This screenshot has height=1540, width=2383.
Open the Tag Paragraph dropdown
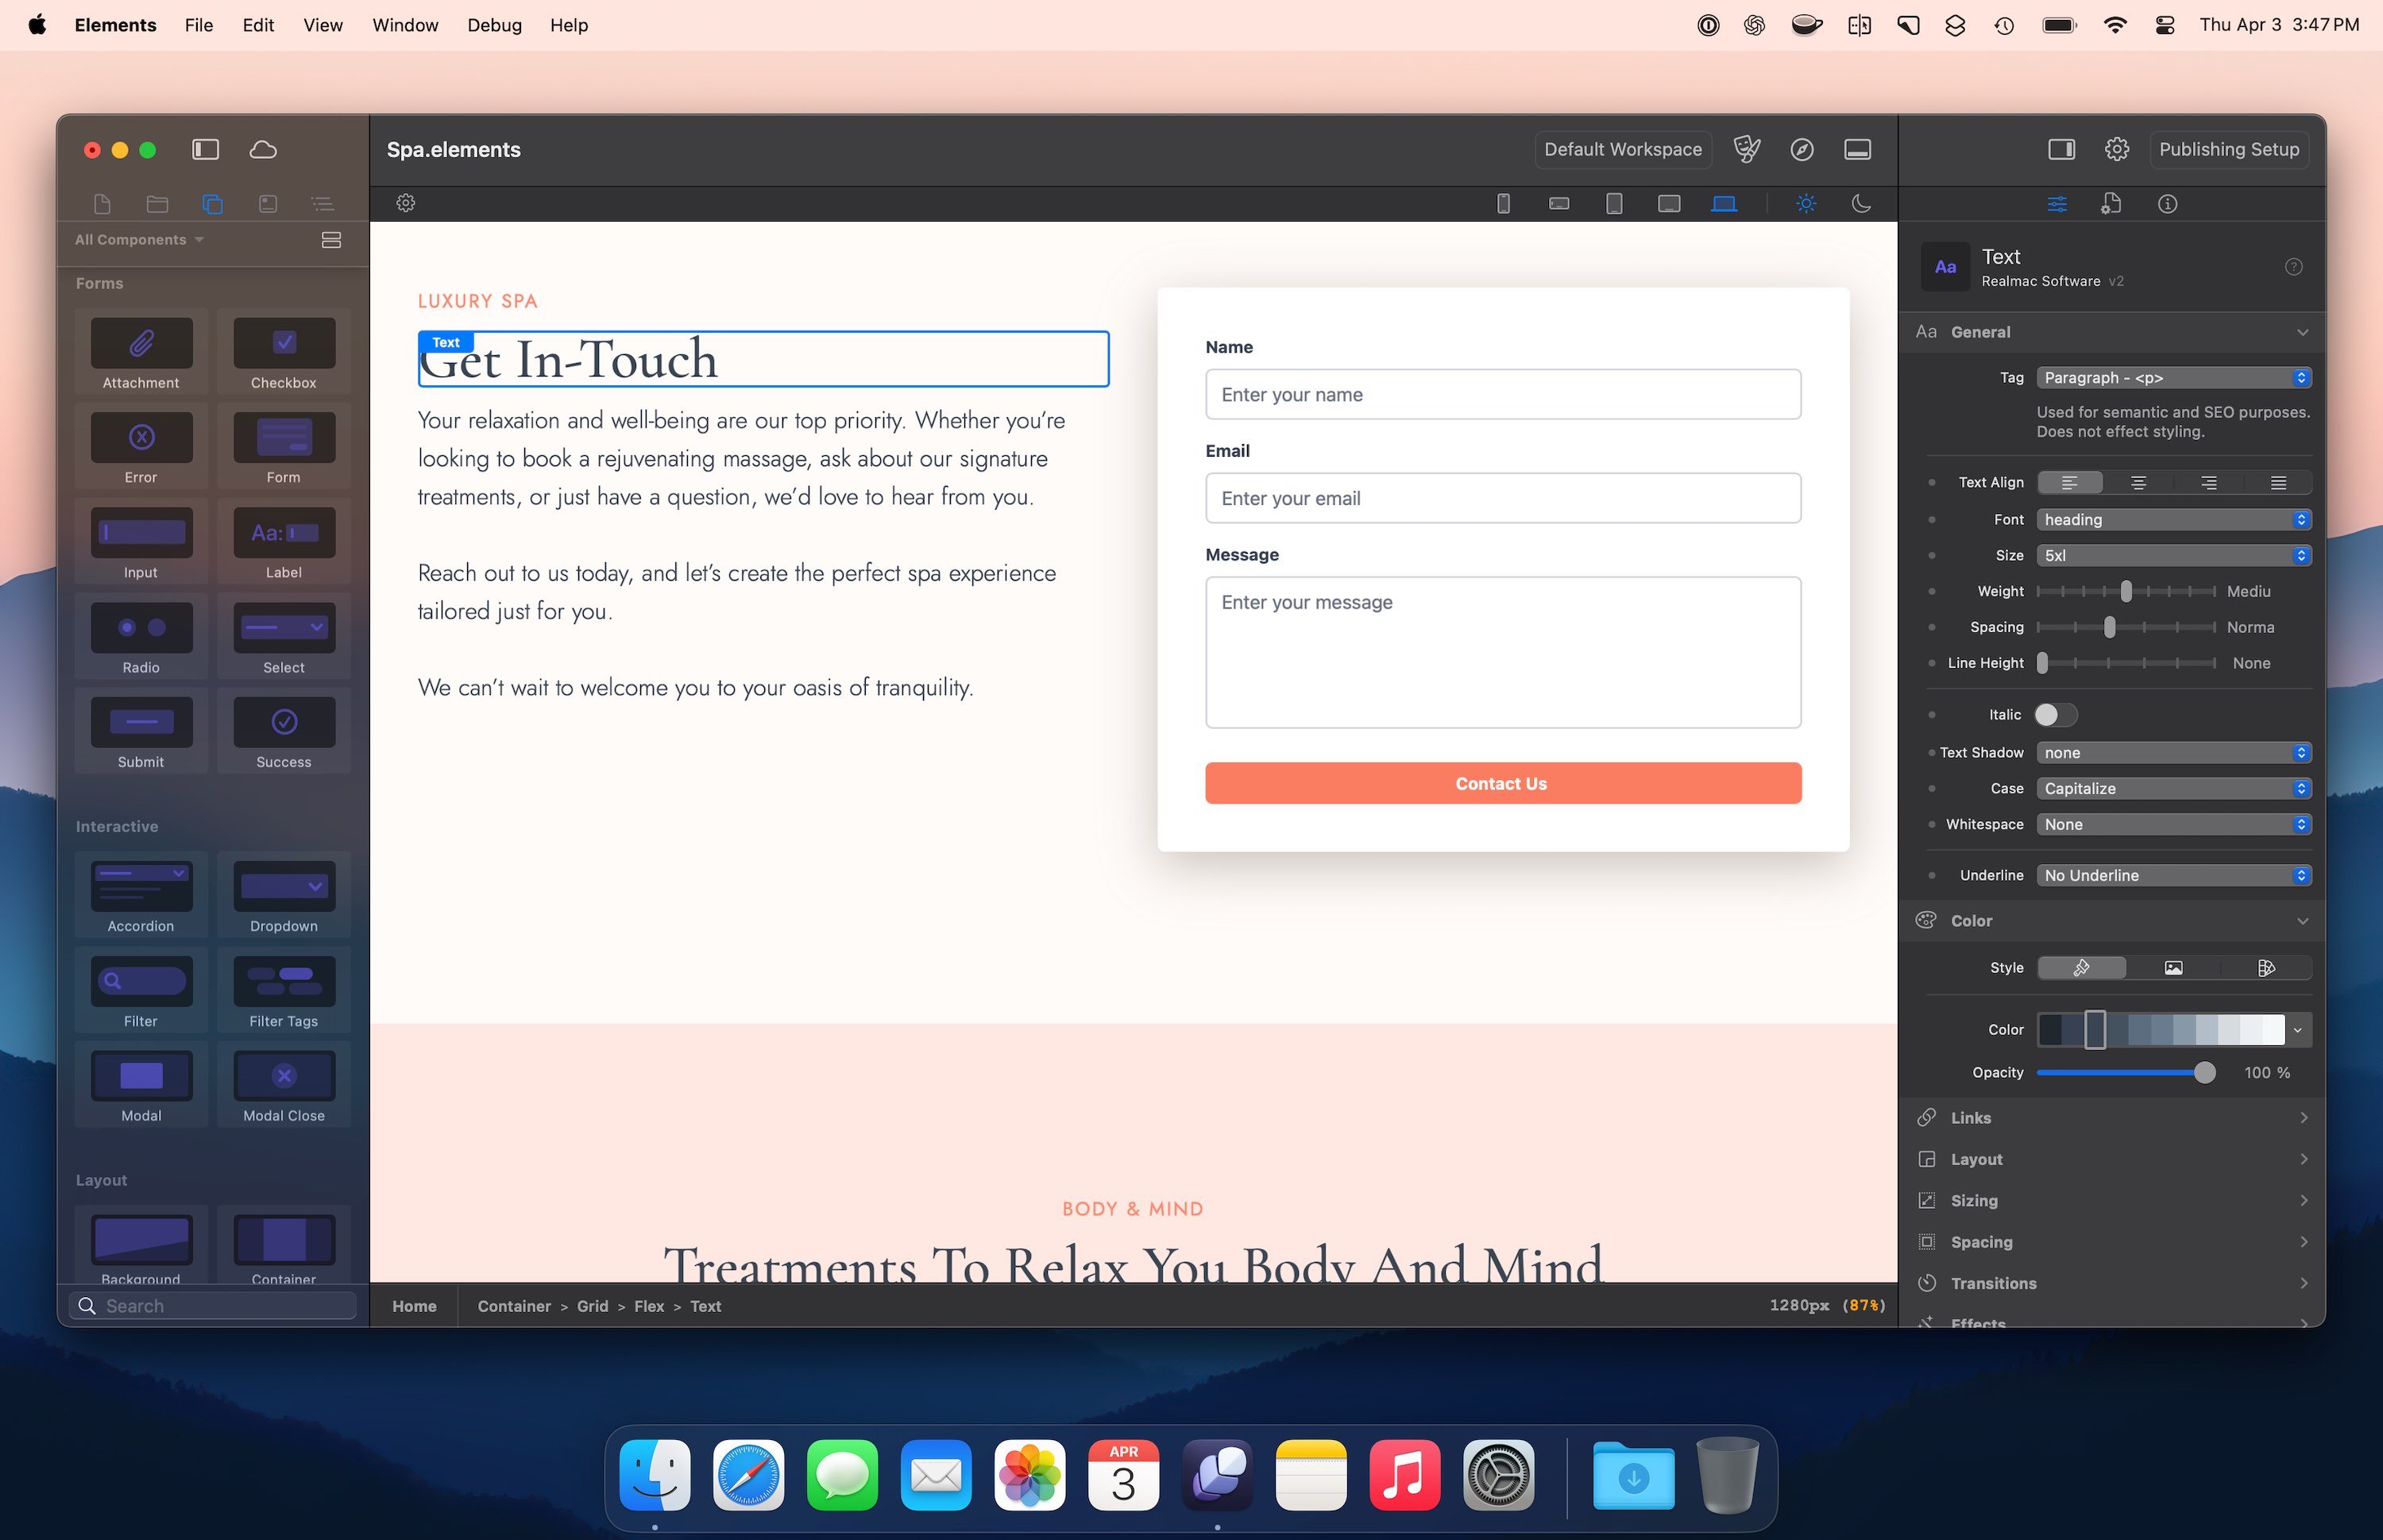pos(2173,378)
